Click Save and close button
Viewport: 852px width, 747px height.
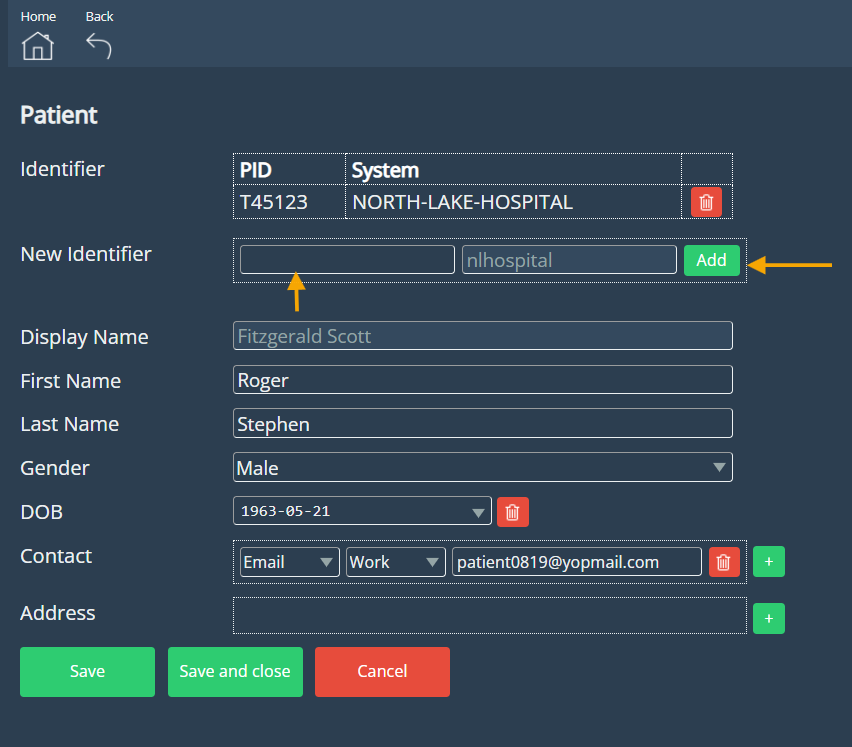(235, 671)
